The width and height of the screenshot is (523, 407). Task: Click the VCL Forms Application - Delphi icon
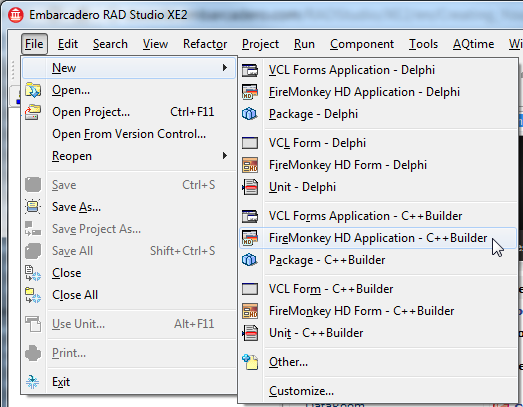[250, 70]
